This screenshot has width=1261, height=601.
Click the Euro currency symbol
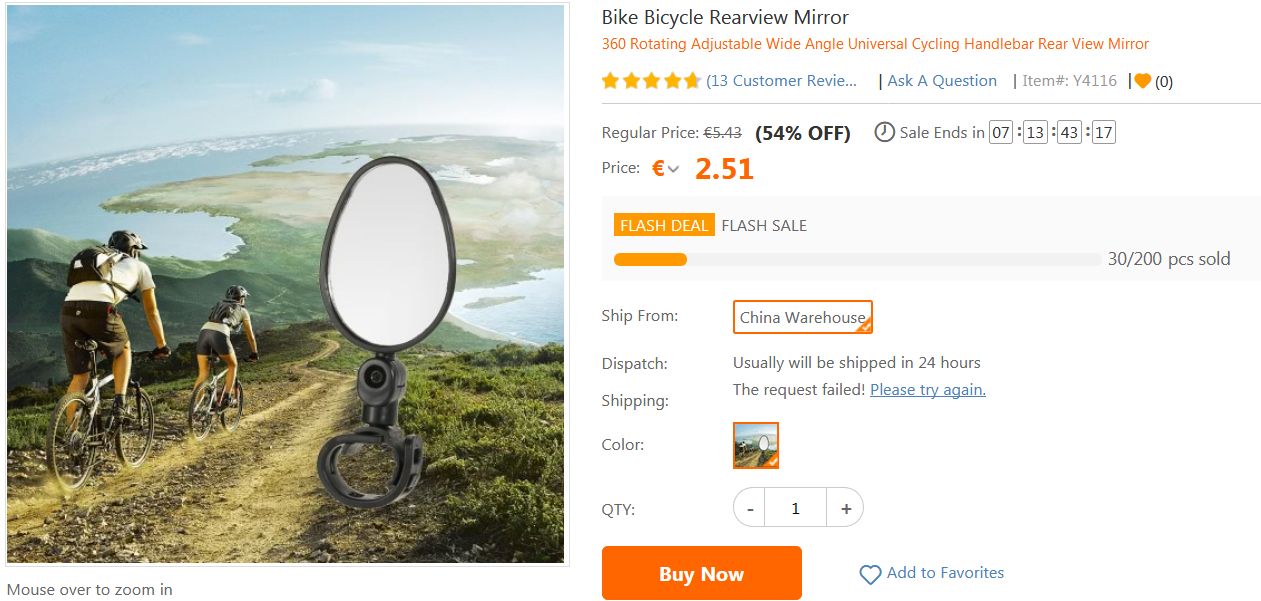(x=658, y=169)
